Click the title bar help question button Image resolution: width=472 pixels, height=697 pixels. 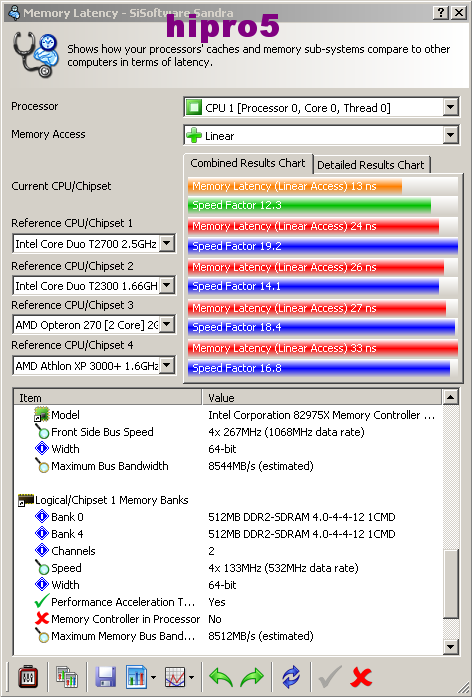tap(440, 12)
